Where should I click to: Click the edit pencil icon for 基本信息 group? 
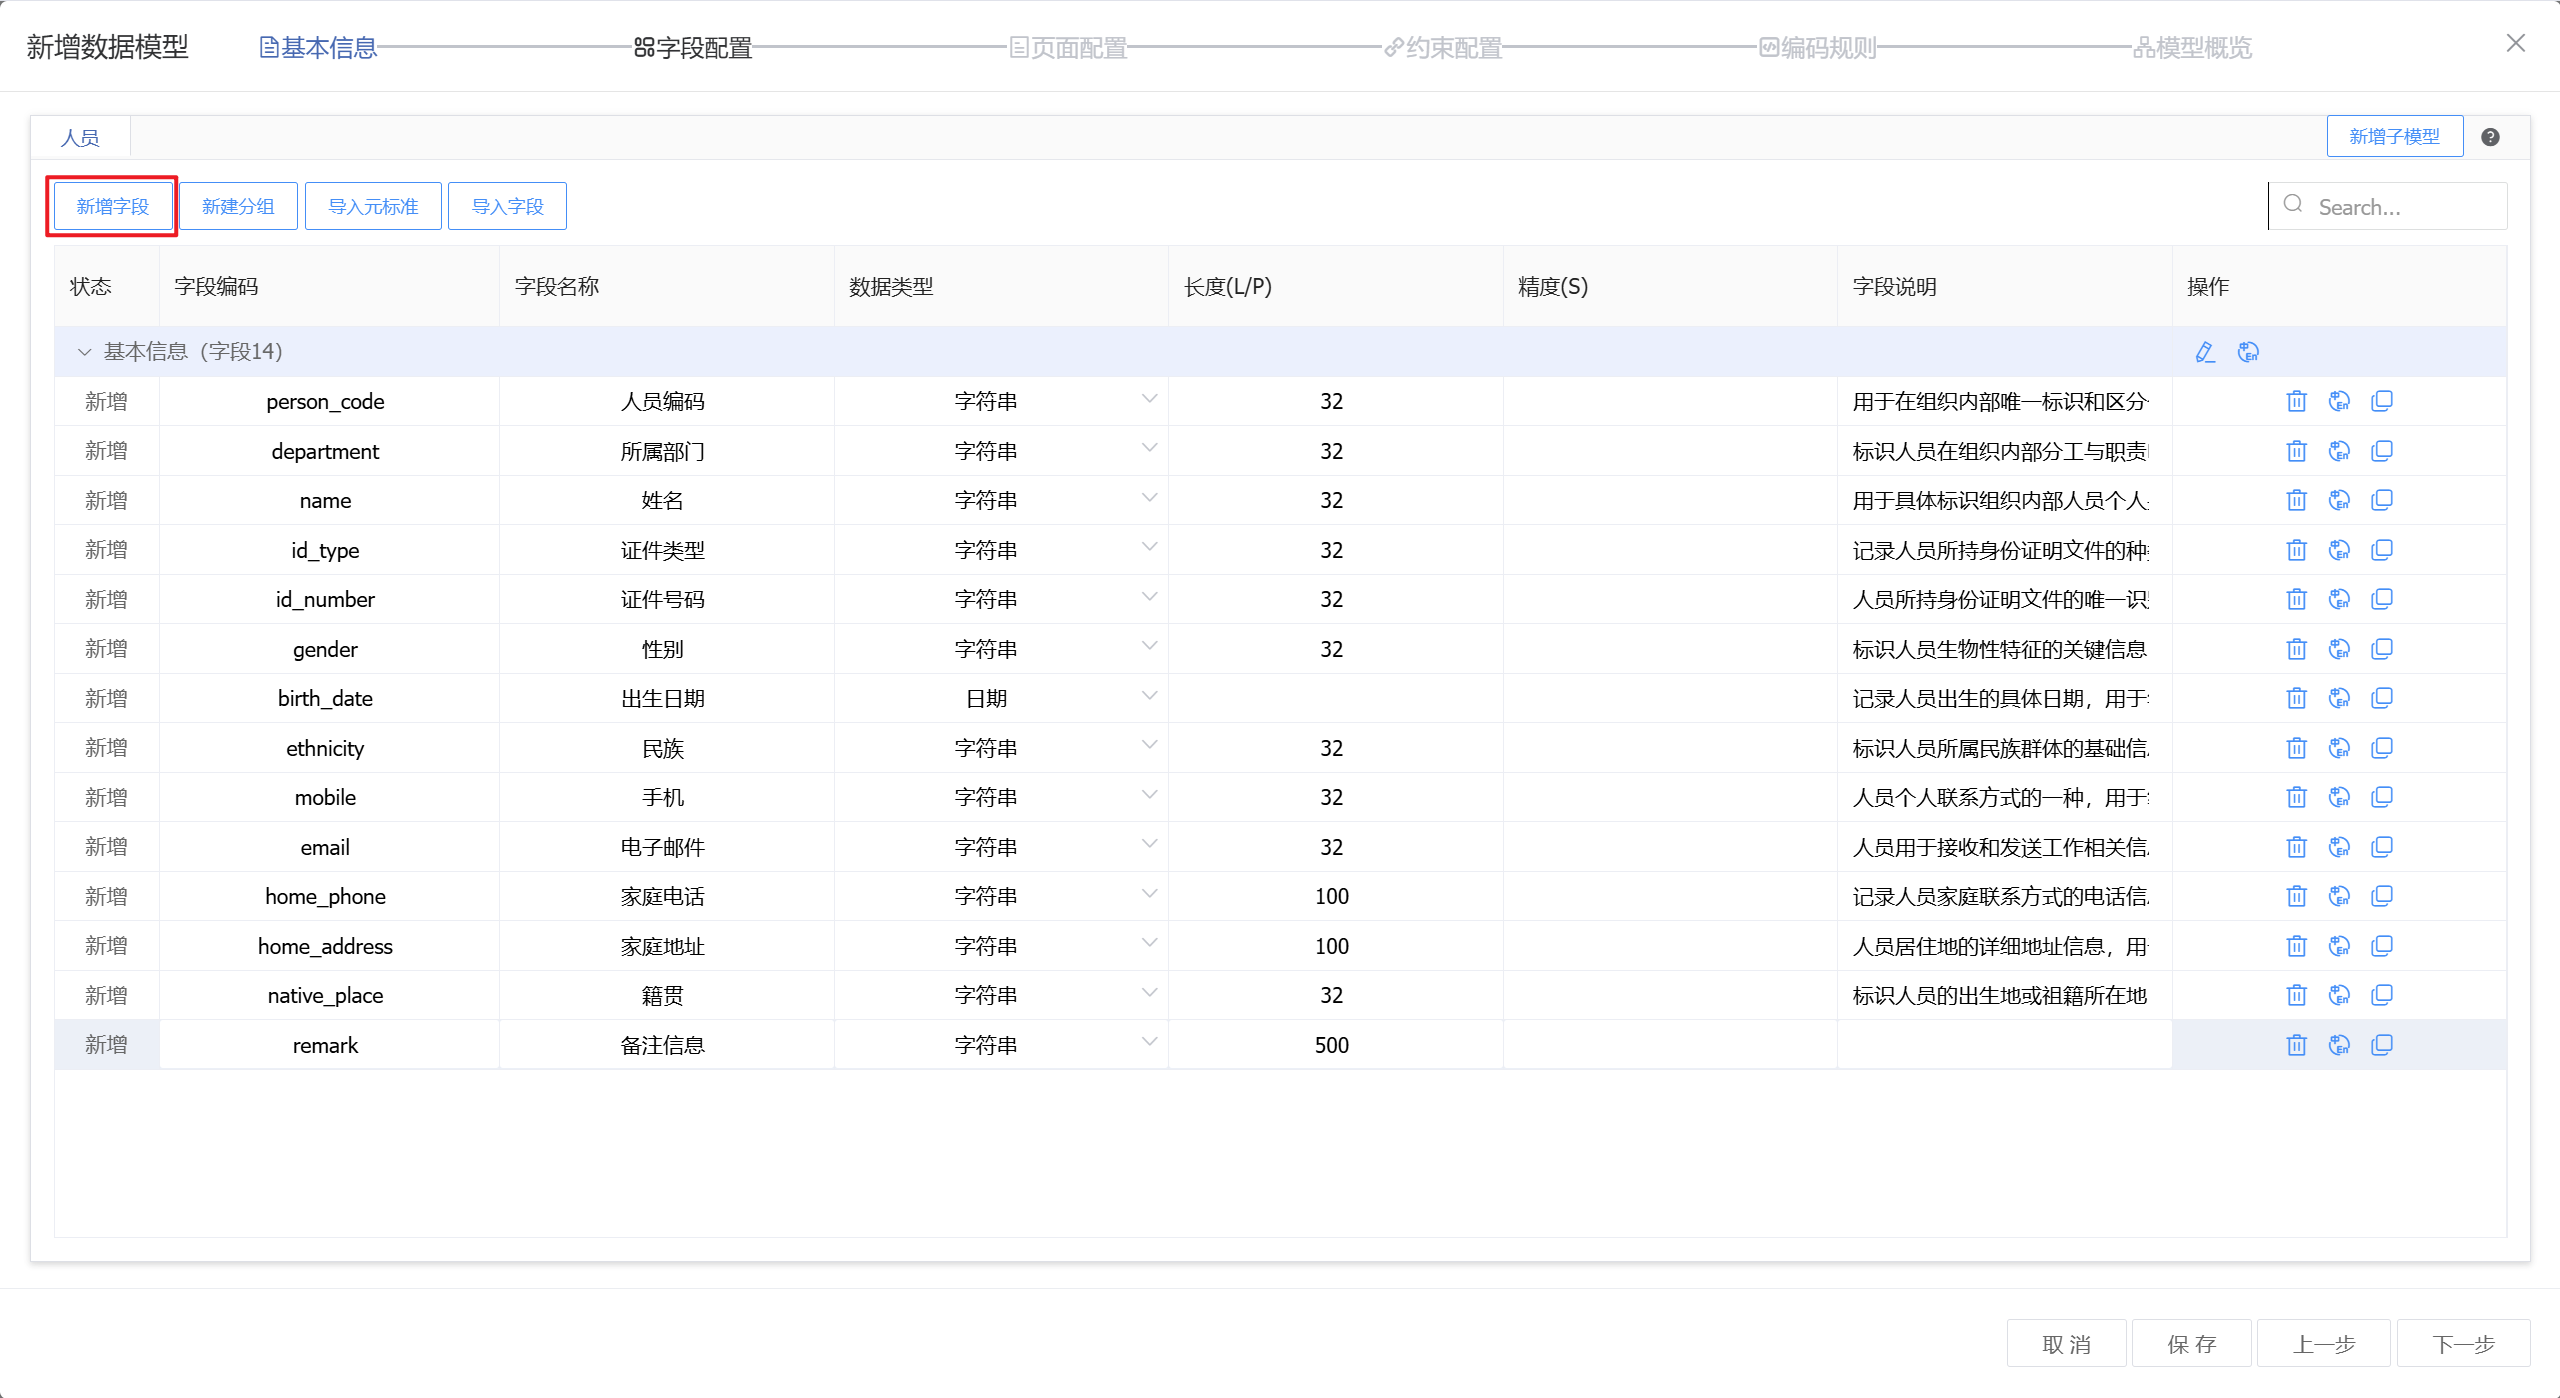coord(2205,352)
